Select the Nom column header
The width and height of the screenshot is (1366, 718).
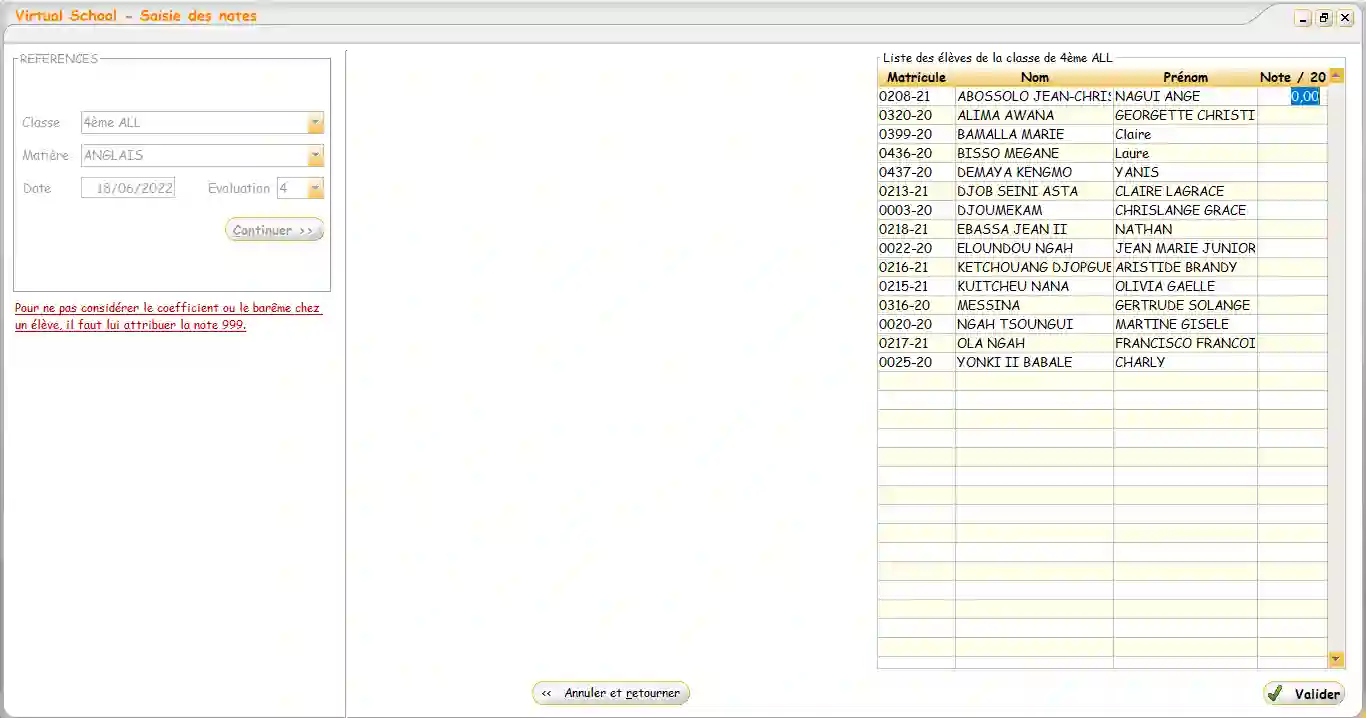click(1034, 77)
